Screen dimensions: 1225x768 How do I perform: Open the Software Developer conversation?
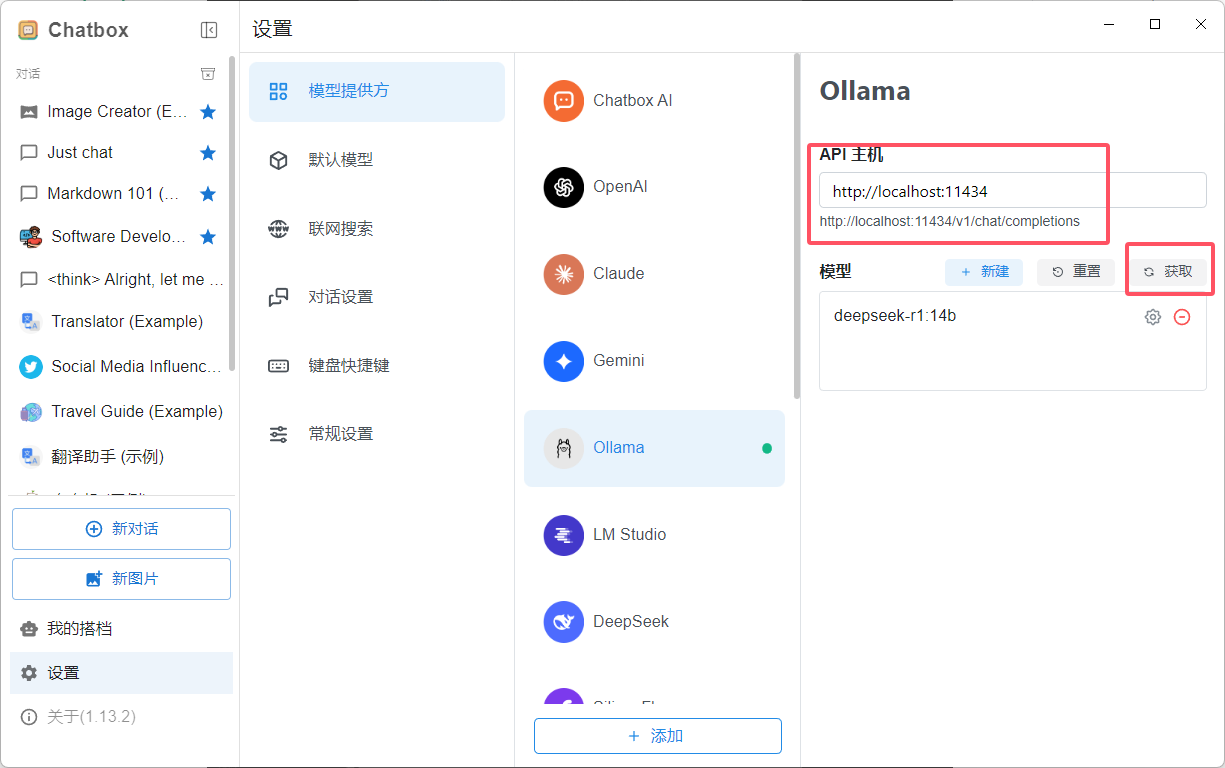(119, 237)
